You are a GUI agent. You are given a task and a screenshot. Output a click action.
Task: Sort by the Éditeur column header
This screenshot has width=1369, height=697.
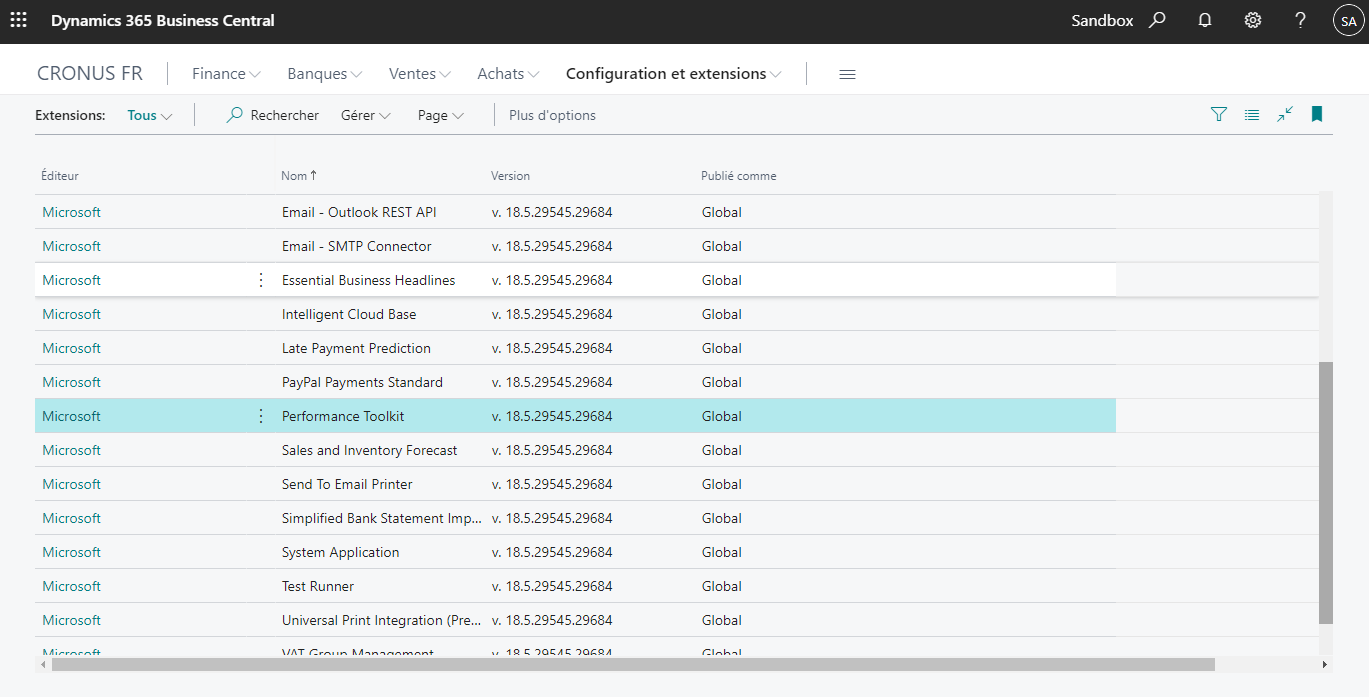(60, 176)
